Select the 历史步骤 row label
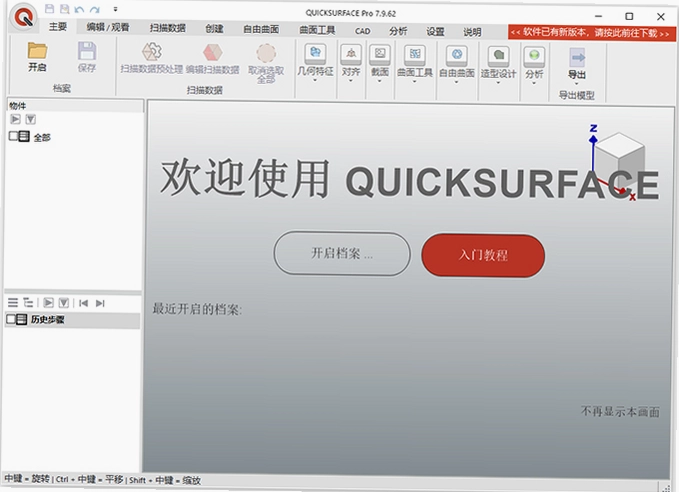 pos(48,320)
